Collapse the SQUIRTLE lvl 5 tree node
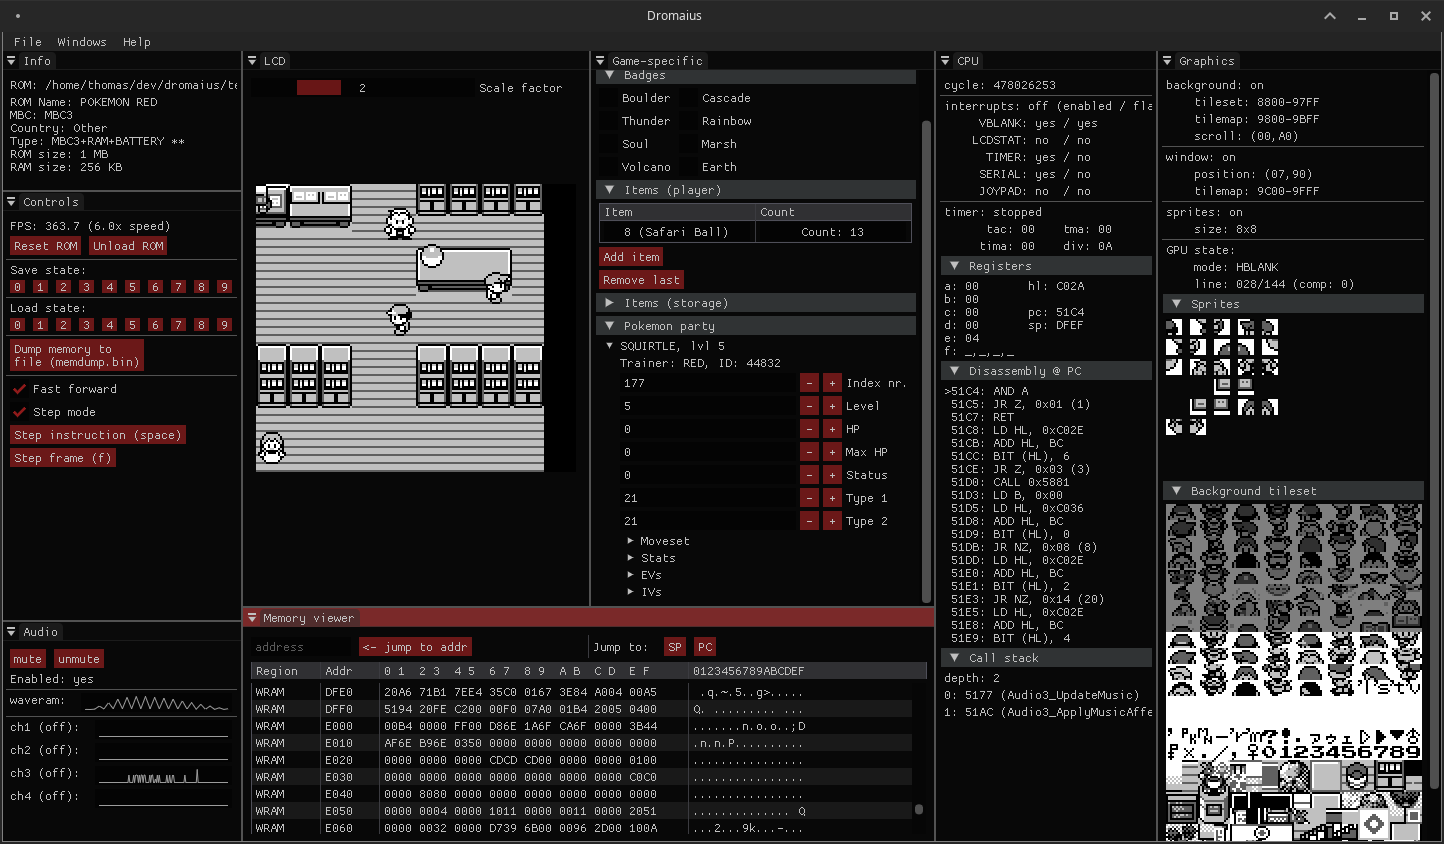The image size is (1444, 844). pyautogui.click(x=610, y=346)
